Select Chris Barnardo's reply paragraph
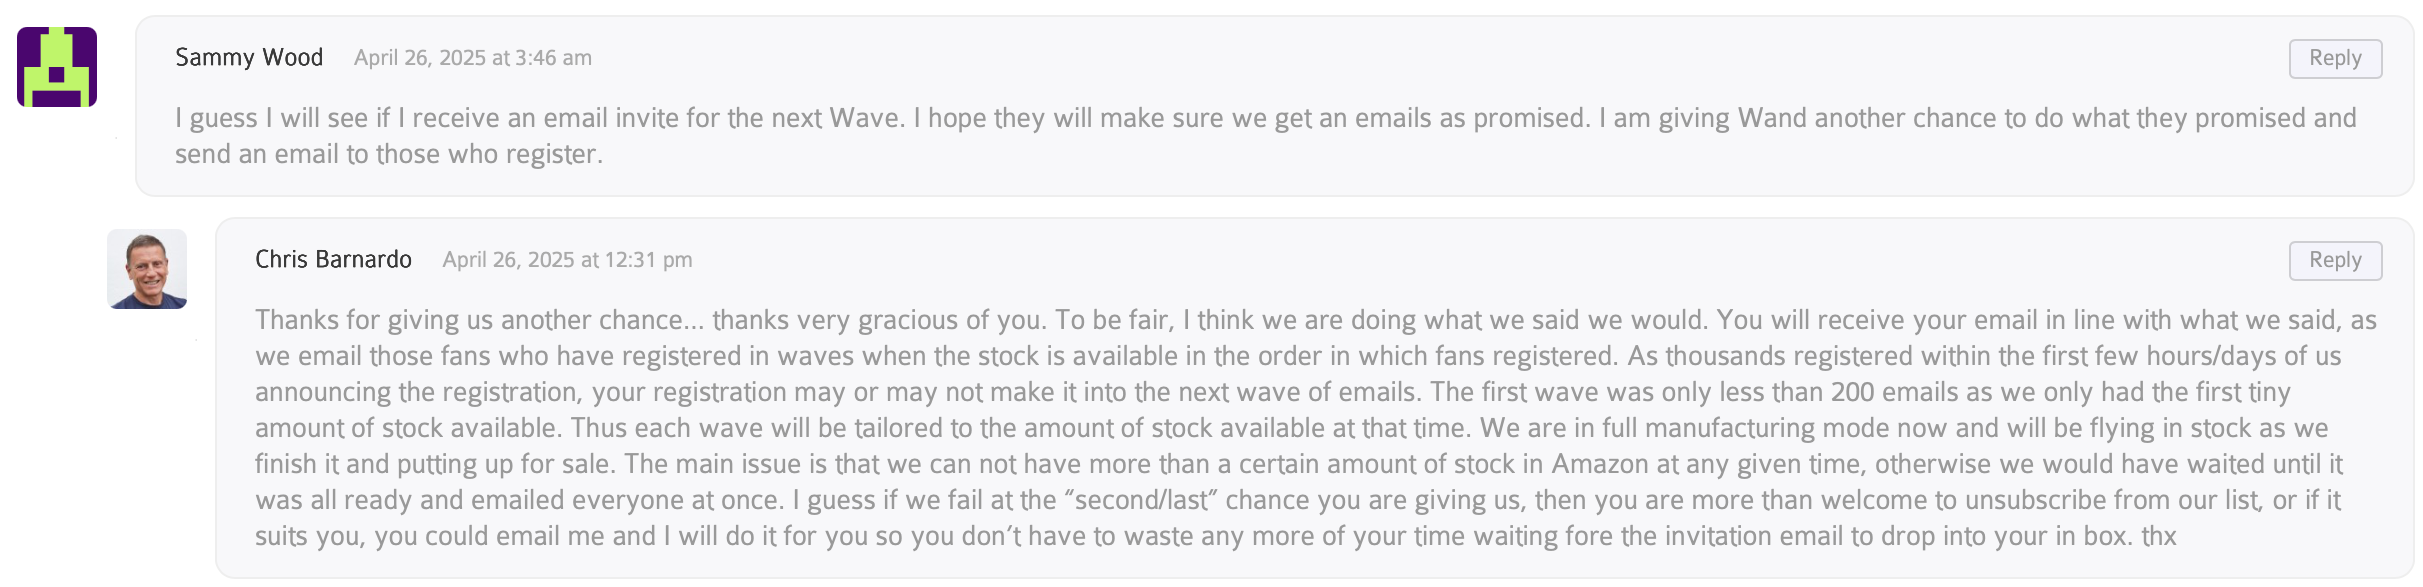2423x587 pixels. [1316, 428]
